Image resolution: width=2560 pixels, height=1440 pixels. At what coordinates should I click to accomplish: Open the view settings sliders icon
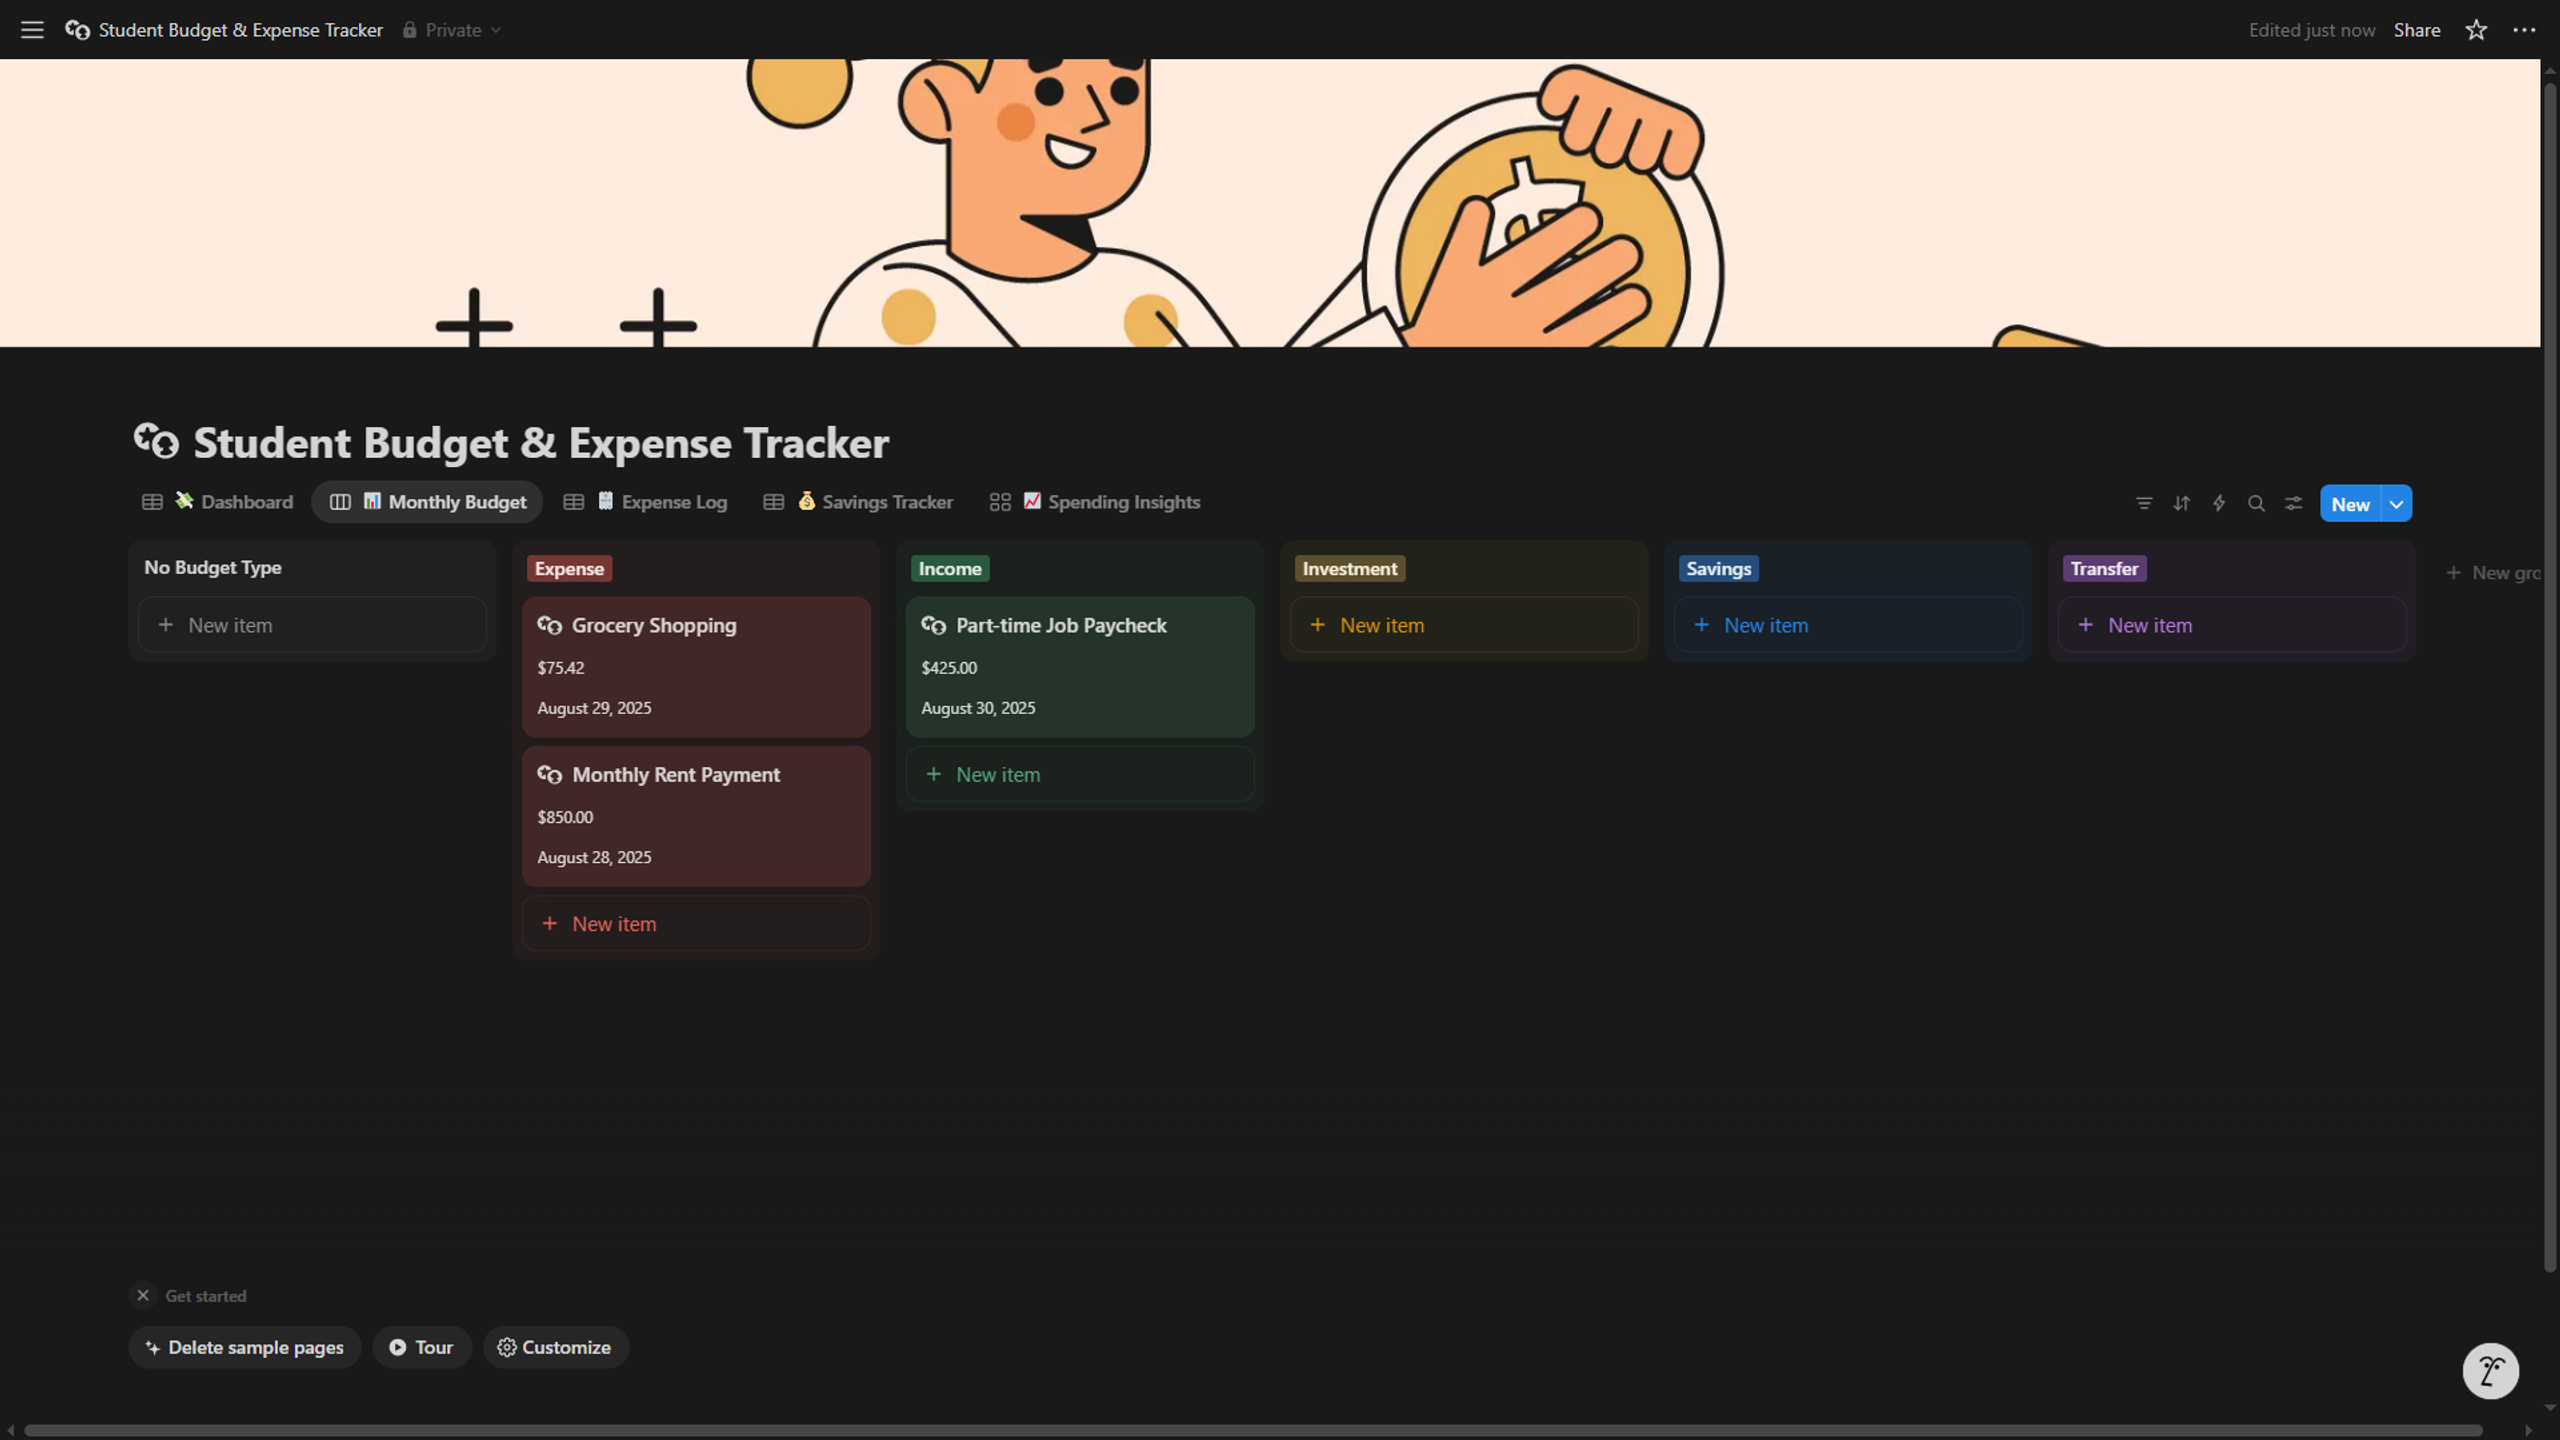[2294, 504]
